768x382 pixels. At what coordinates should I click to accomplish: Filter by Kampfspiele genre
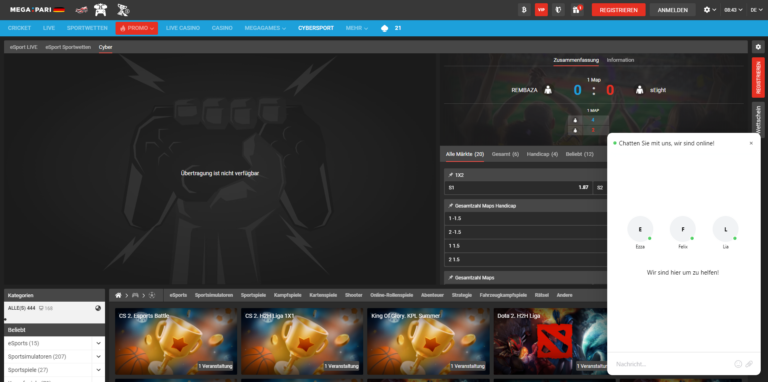point(288,295)
